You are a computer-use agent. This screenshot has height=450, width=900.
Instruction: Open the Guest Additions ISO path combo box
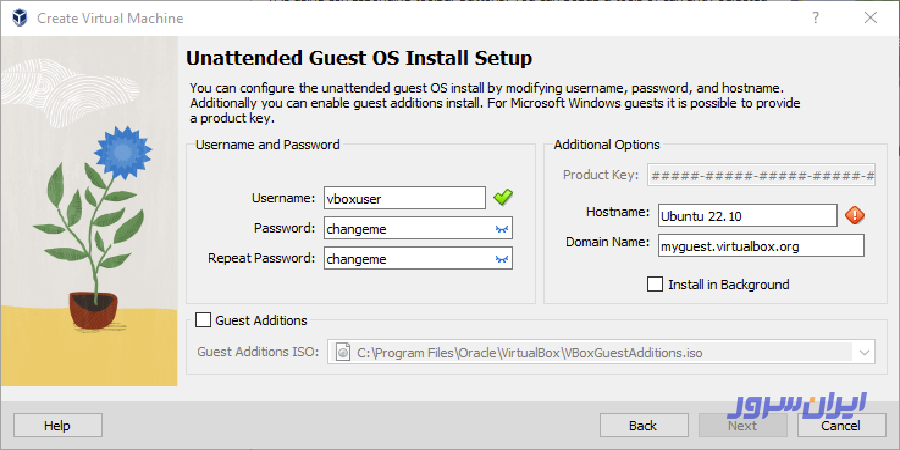pyautogui.click(x=601, y=352)
